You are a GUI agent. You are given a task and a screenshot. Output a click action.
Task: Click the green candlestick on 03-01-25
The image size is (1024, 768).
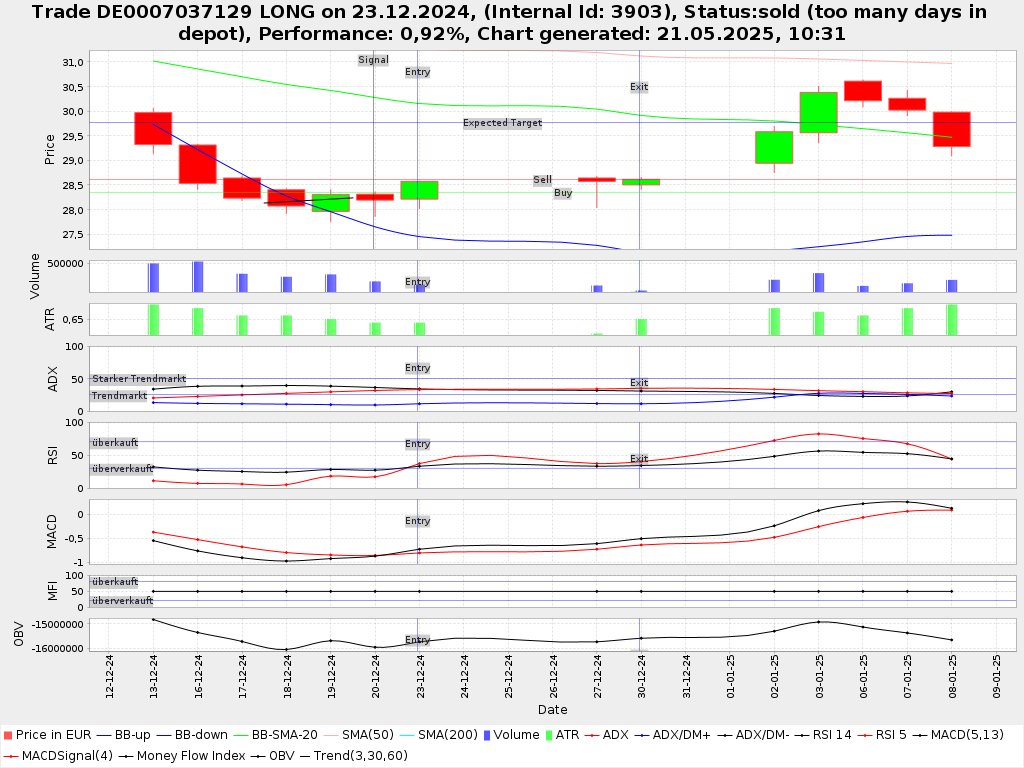(818, 112)
